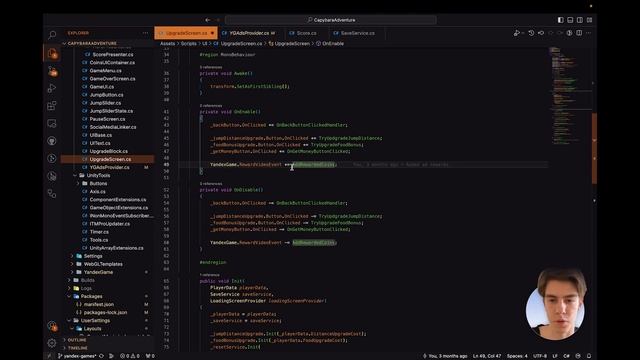Click the notifications bell in status bar
Image resolution: width=640 pixels, height=360 pixels.
(x=589, y=356)
